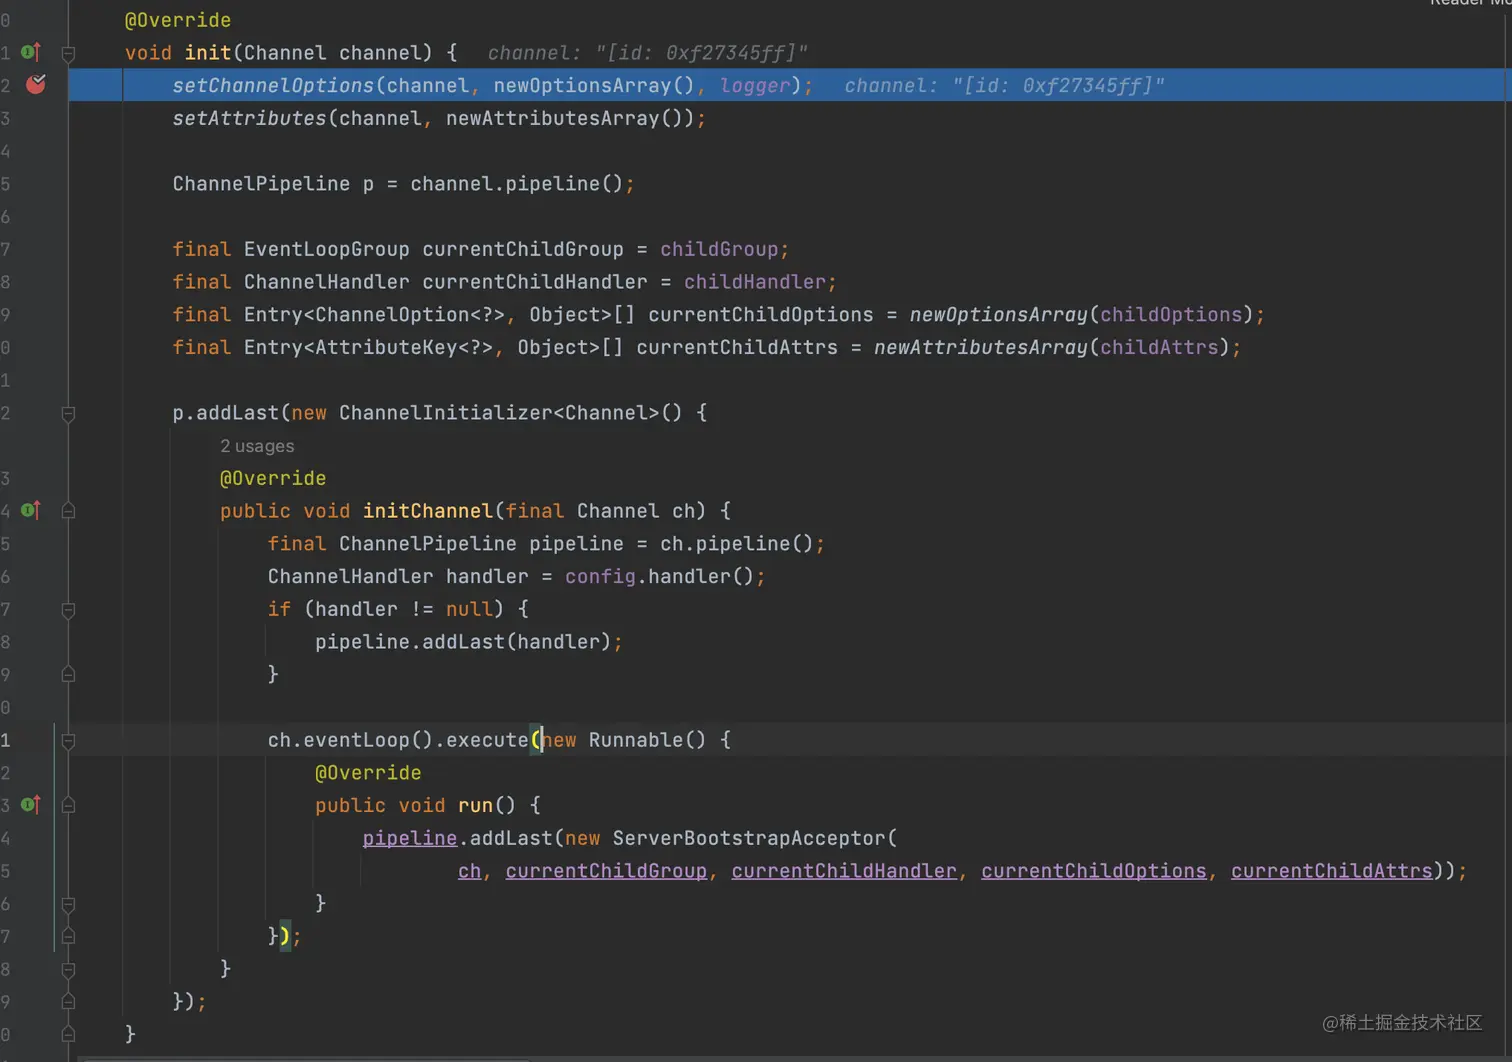Collapse the init method using its fold marker
This screenshot has width=1512, height=1062.
pyautogui.click(x=68, y=53)
